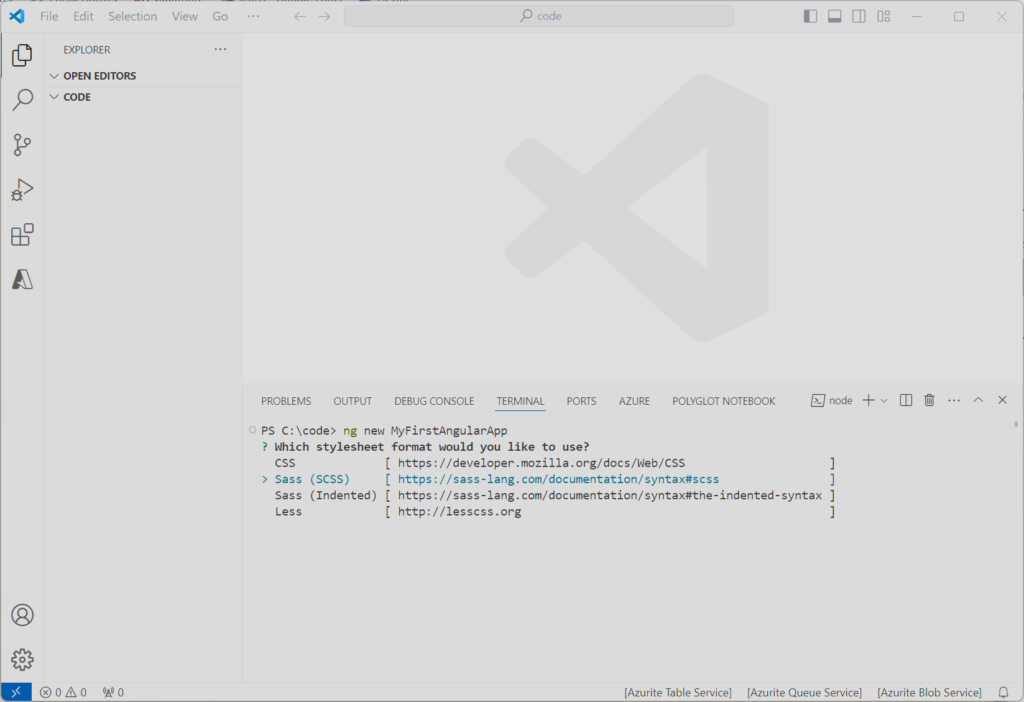The width and height of the screenshot is (1024, 702).
Task: Switch to the Debug Console tab
Action: point(434,401)
